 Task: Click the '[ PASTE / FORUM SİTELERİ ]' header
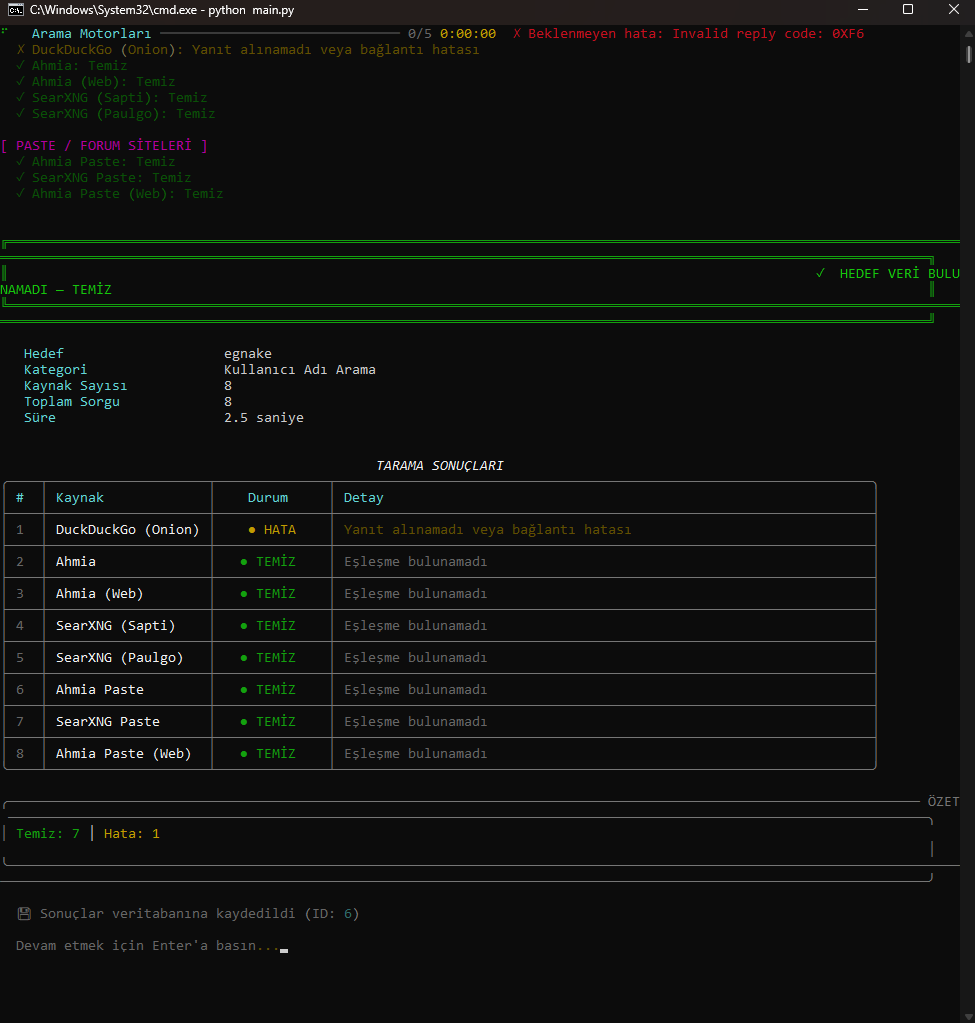click(104, 145)
